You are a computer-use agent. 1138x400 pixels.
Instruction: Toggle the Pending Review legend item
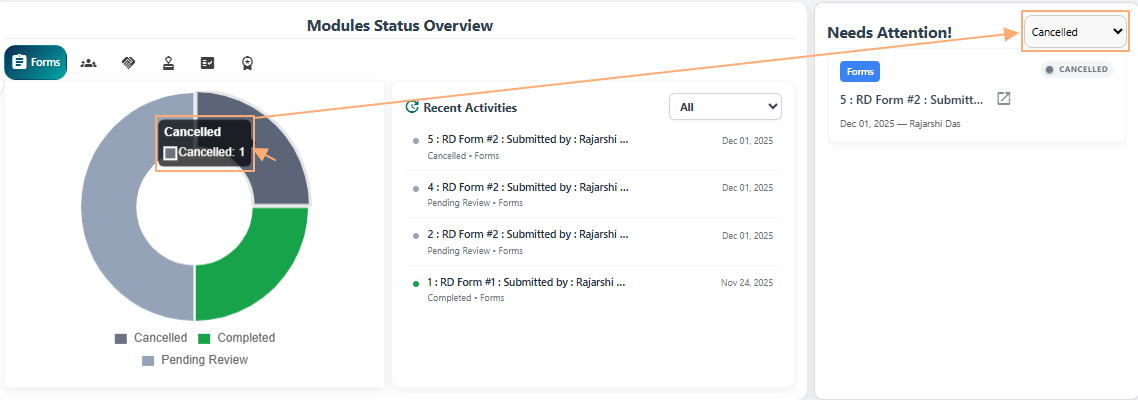click(195, 360)
